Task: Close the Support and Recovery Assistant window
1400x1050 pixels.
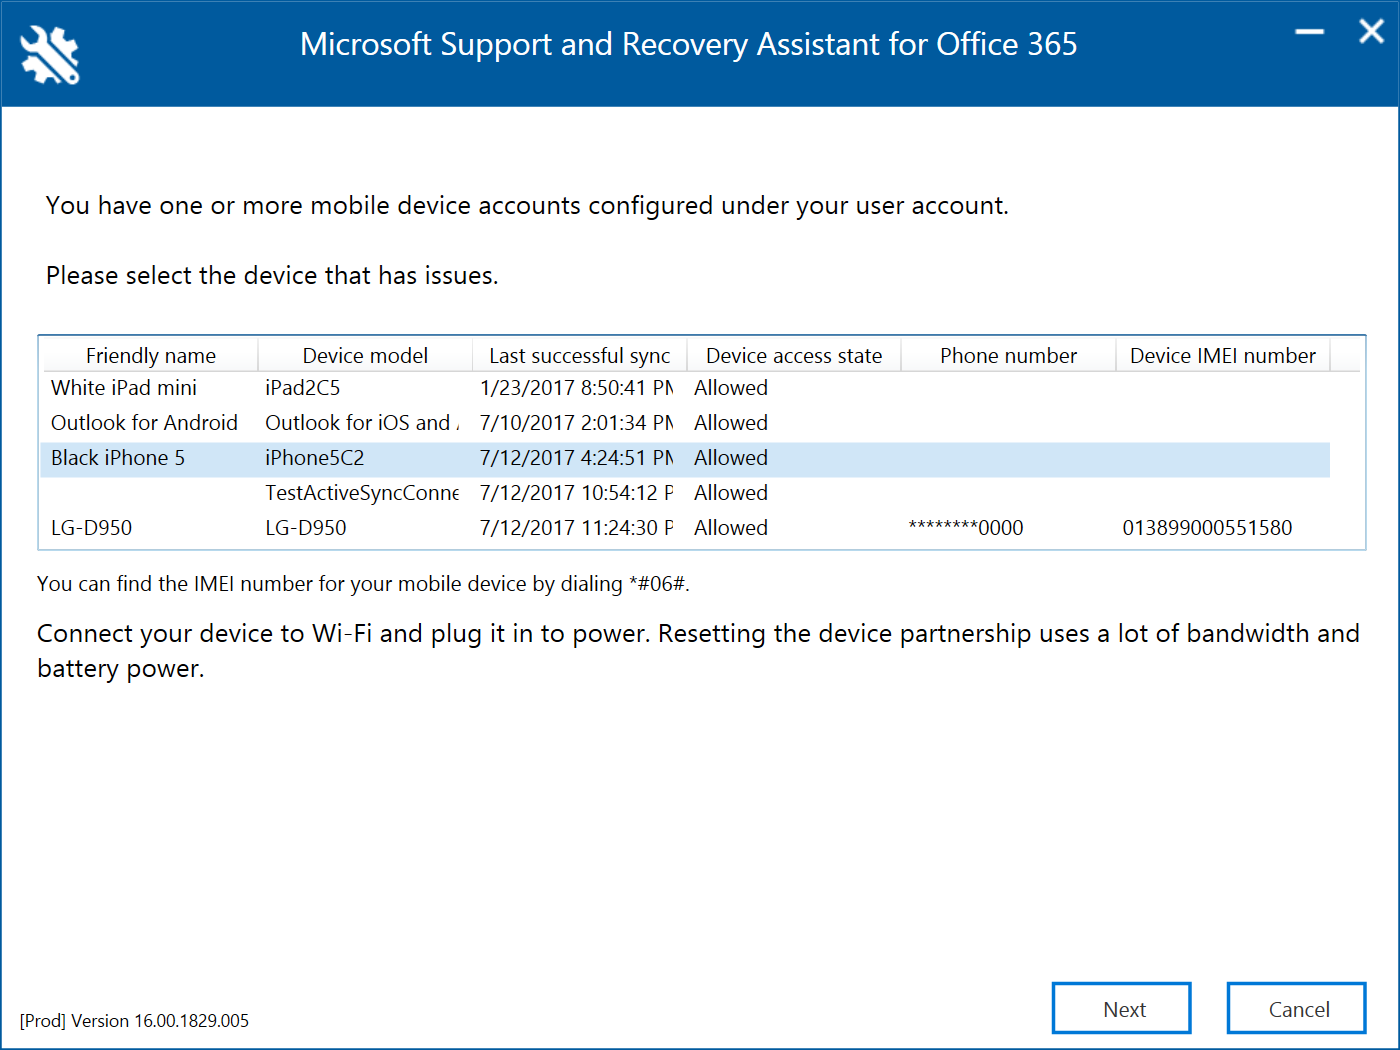Action: pos(1371,32)
